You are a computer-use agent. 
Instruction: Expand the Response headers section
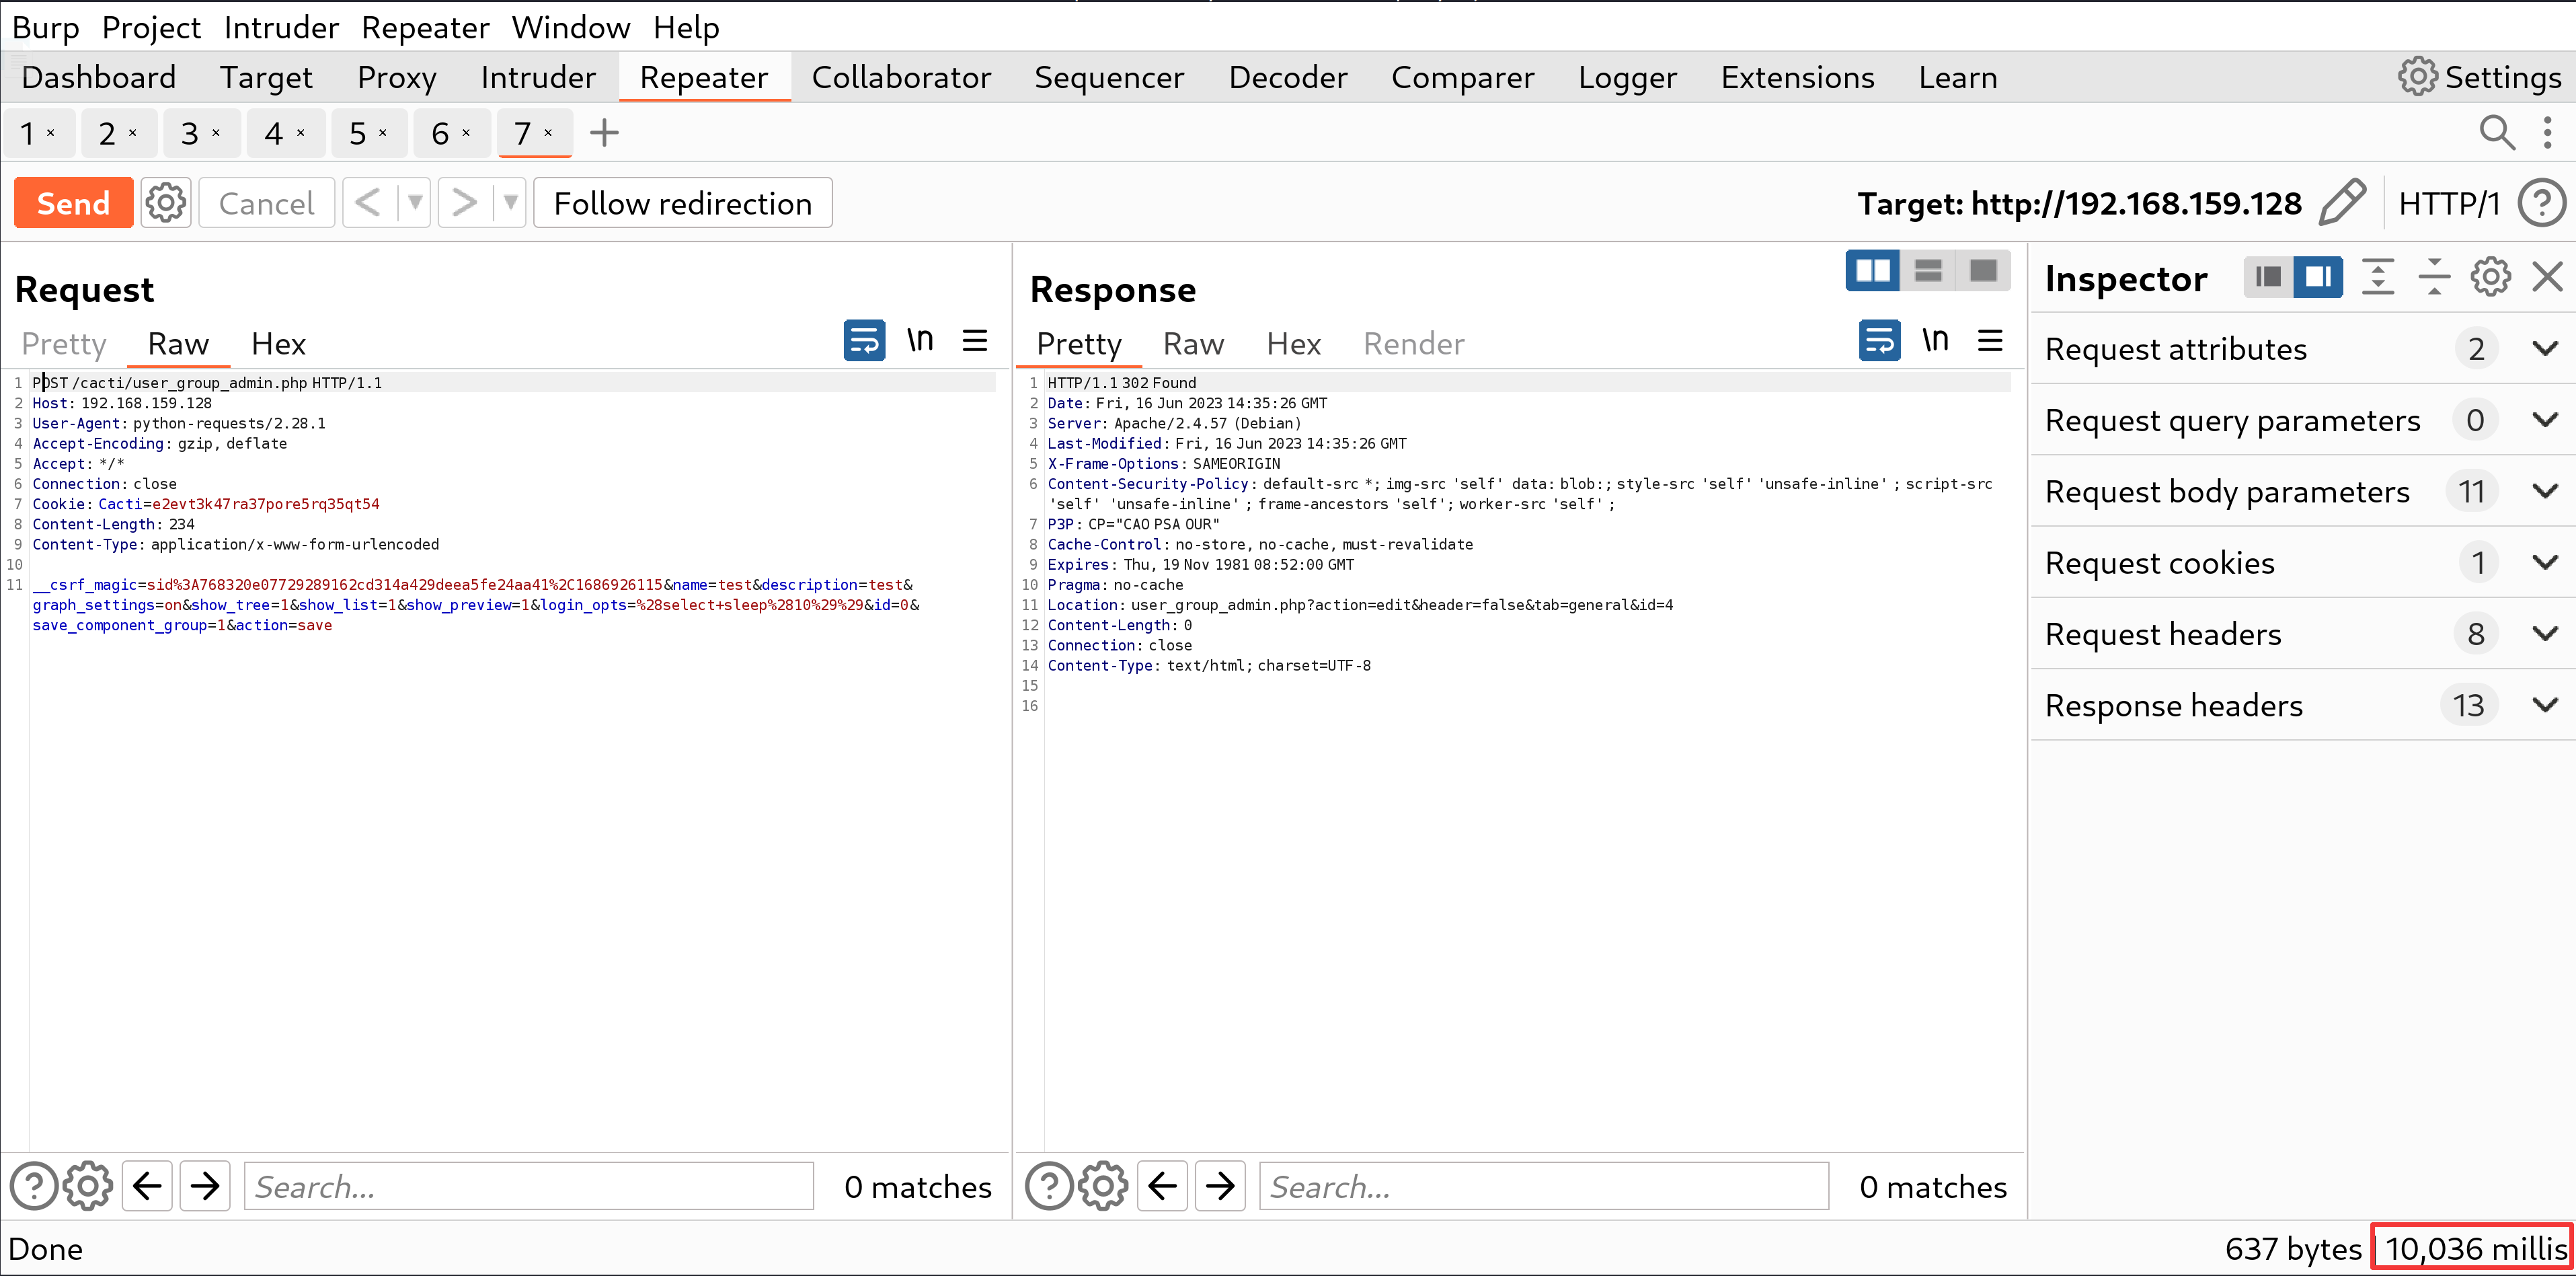[x=2545, y=705]
